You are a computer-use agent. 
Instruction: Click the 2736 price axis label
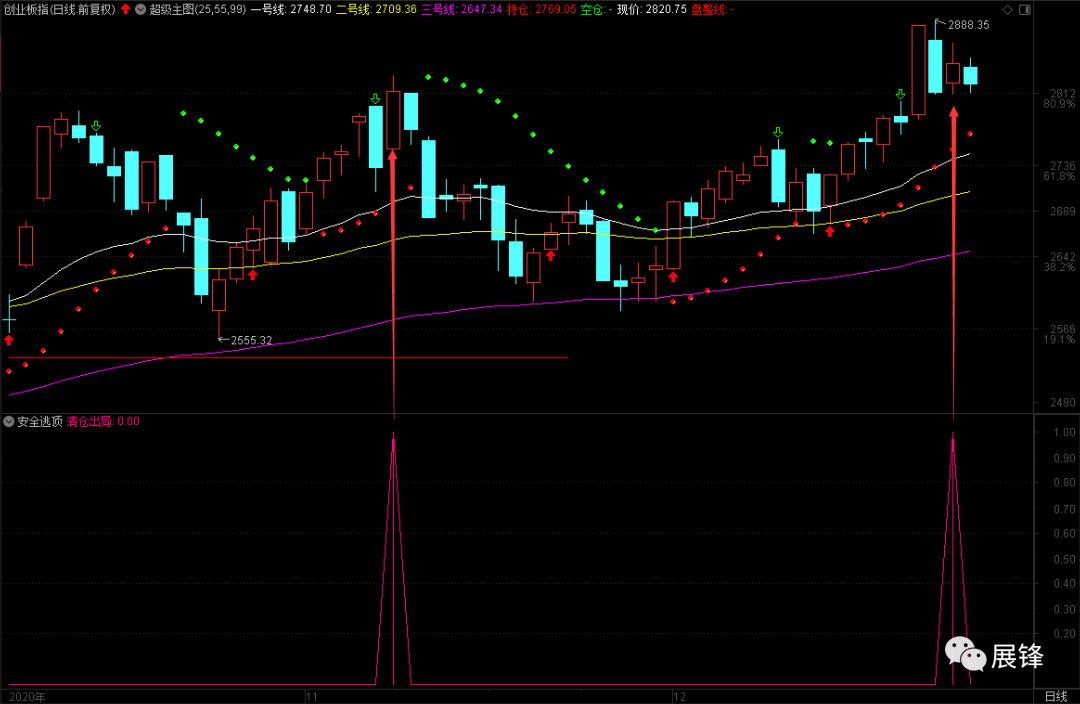click(1063, 166)
